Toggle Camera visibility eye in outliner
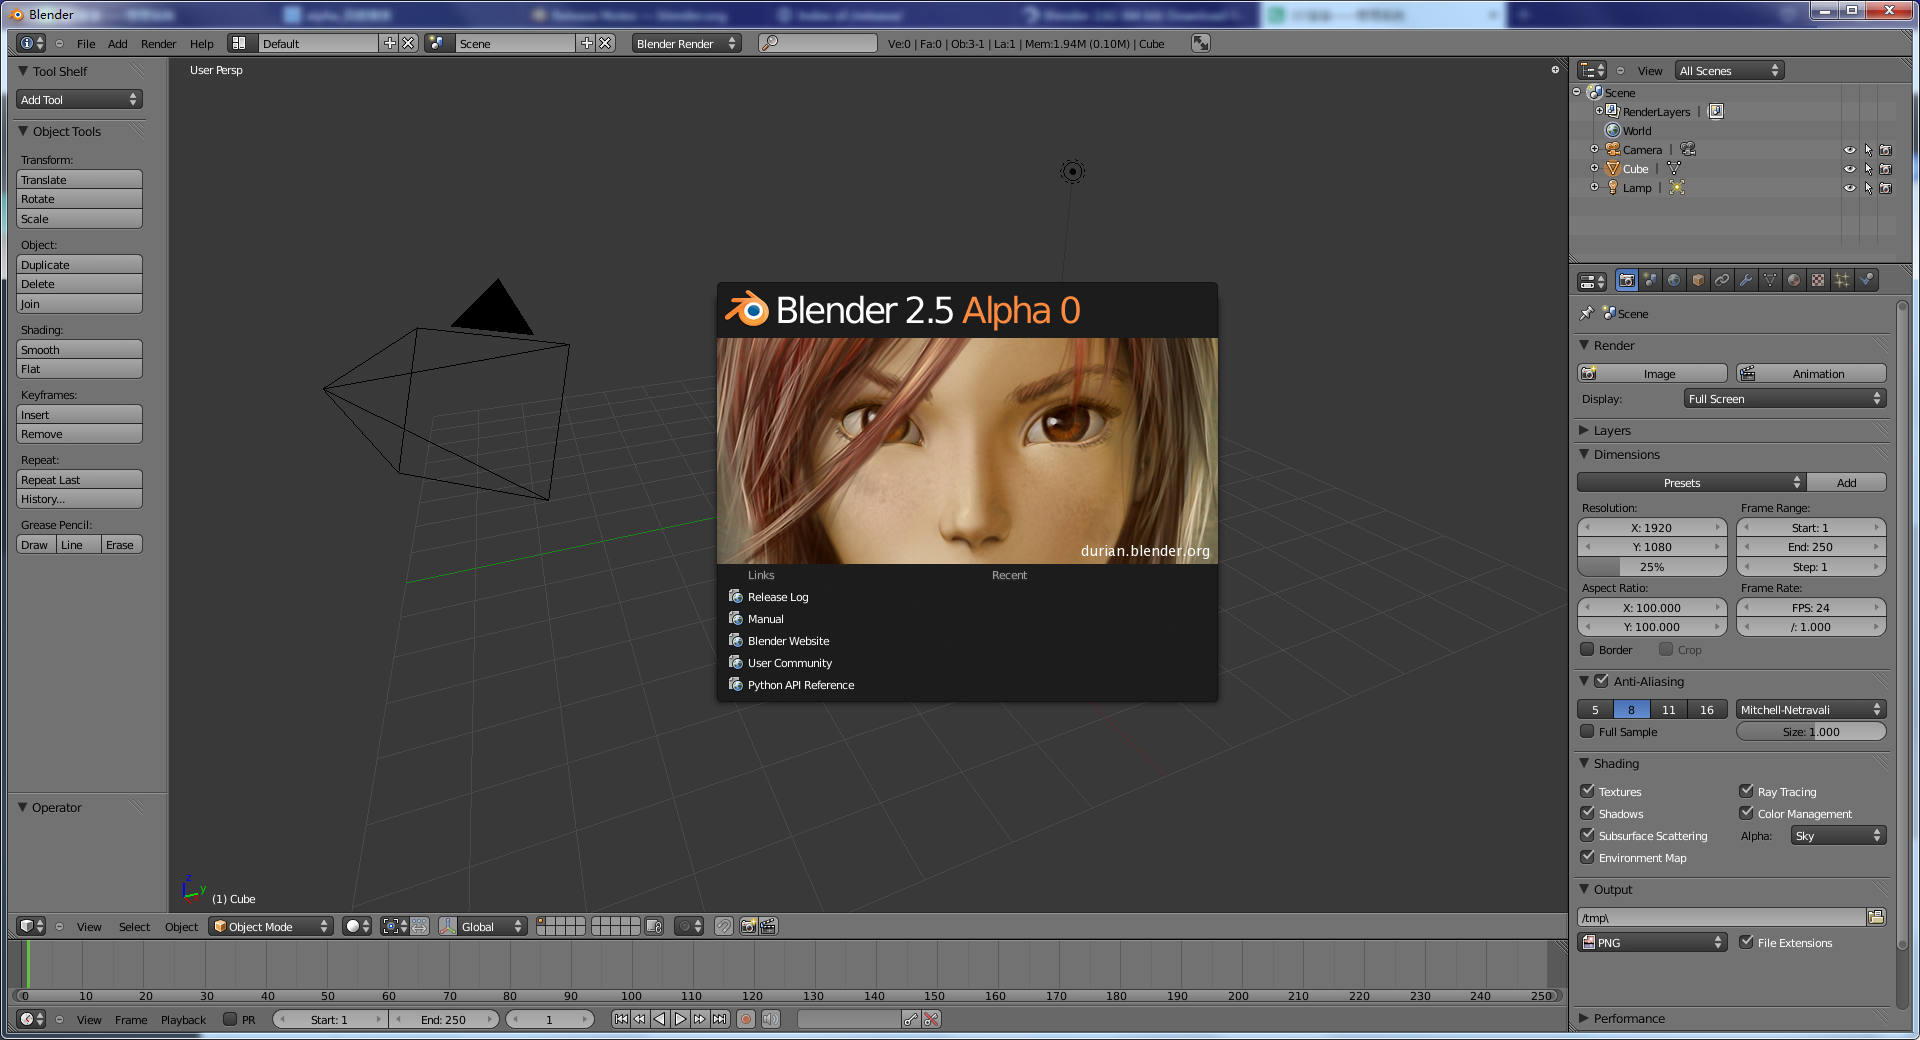This screenshot has height=1040, width=1920. coord(1849,150)
